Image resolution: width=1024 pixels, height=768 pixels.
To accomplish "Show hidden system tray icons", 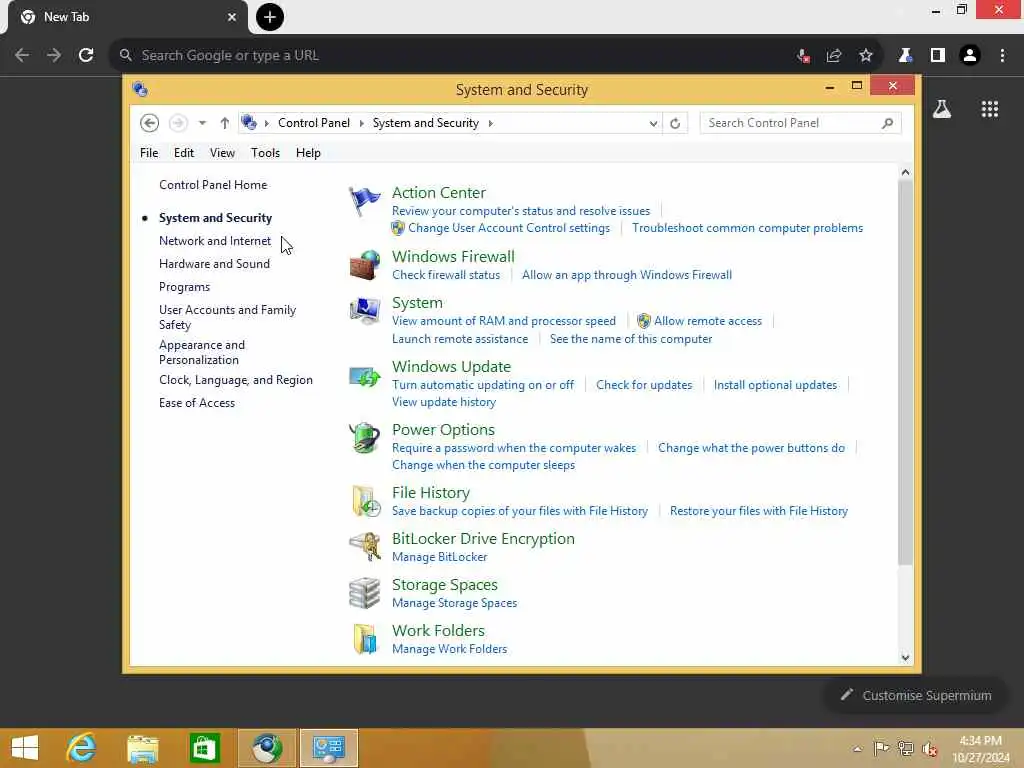I will tap(857, 749).
